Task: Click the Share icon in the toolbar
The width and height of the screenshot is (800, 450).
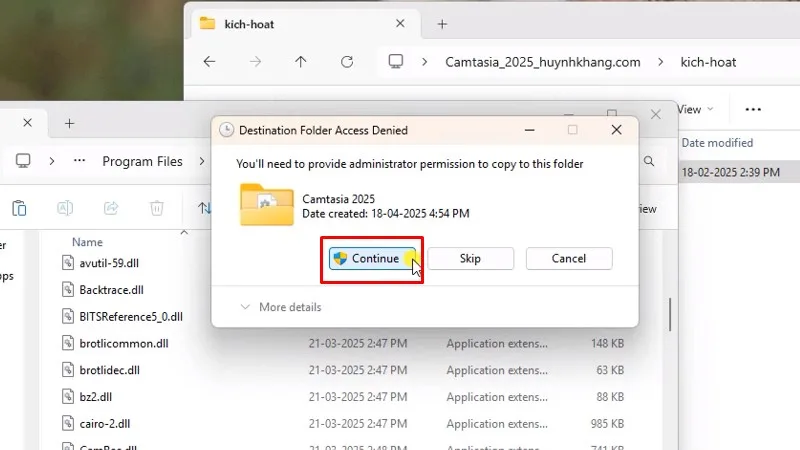Action: click(x=111, y=208)
